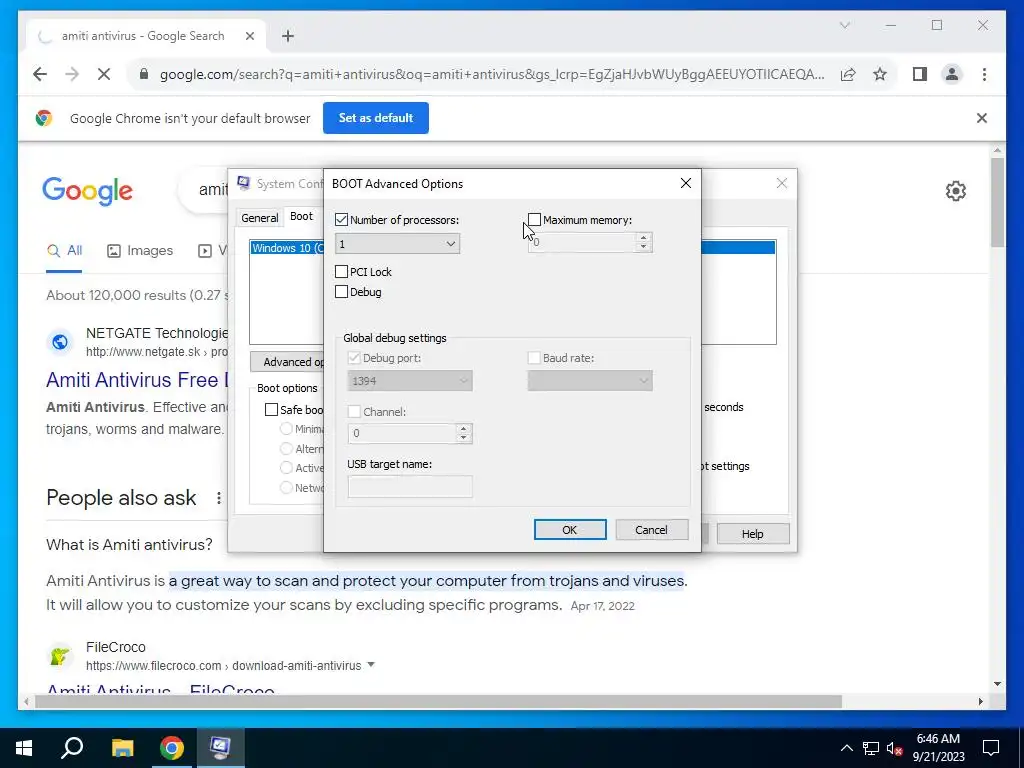Uncheck Number of processors checkbox
This screenshot has height=768, width=1024.
tap(341, 220)
